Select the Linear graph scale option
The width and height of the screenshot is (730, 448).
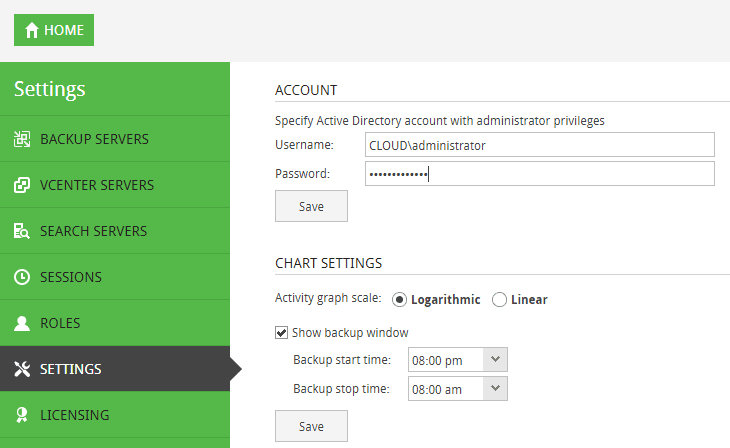(x=500, y=299)
